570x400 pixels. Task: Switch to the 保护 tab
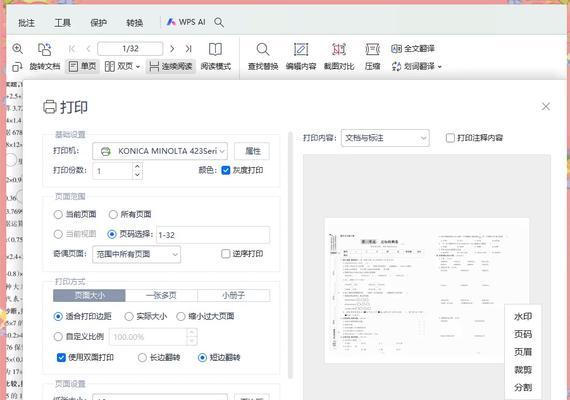[x=99, y=23]
